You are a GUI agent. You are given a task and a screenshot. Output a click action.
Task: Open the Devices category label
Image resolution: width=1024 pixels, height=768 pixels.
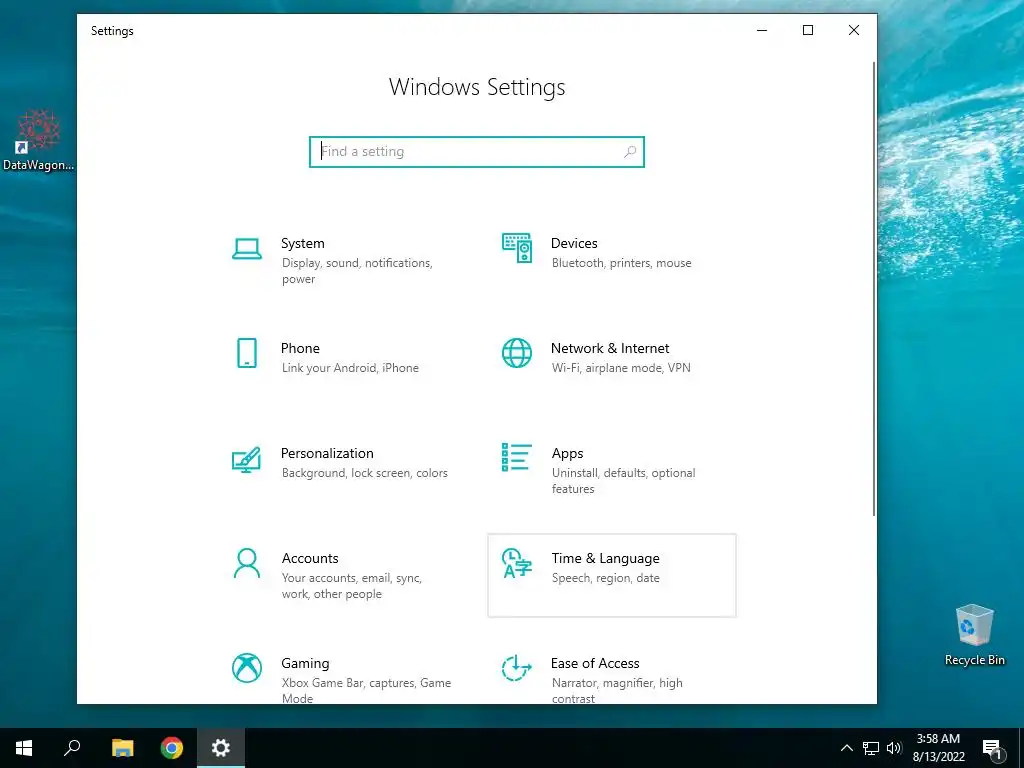[574, 243]
